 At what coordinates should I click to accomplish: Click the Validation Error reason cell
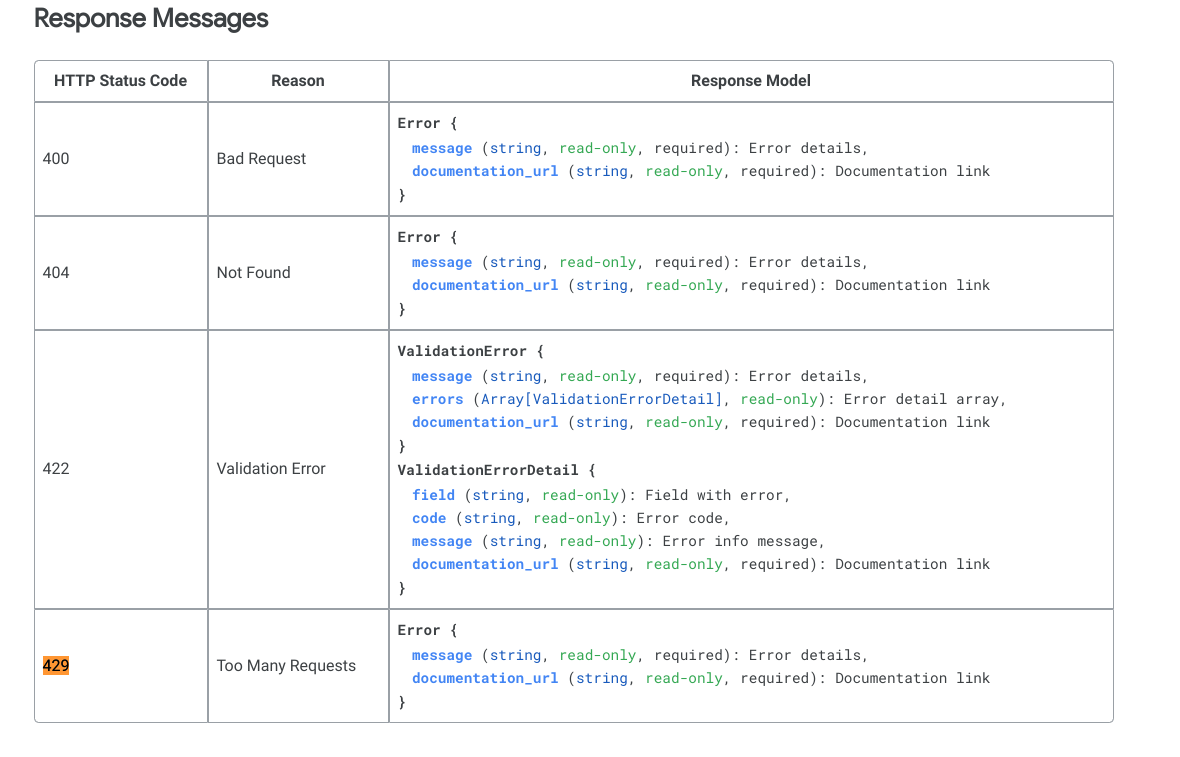coord(271,468)
